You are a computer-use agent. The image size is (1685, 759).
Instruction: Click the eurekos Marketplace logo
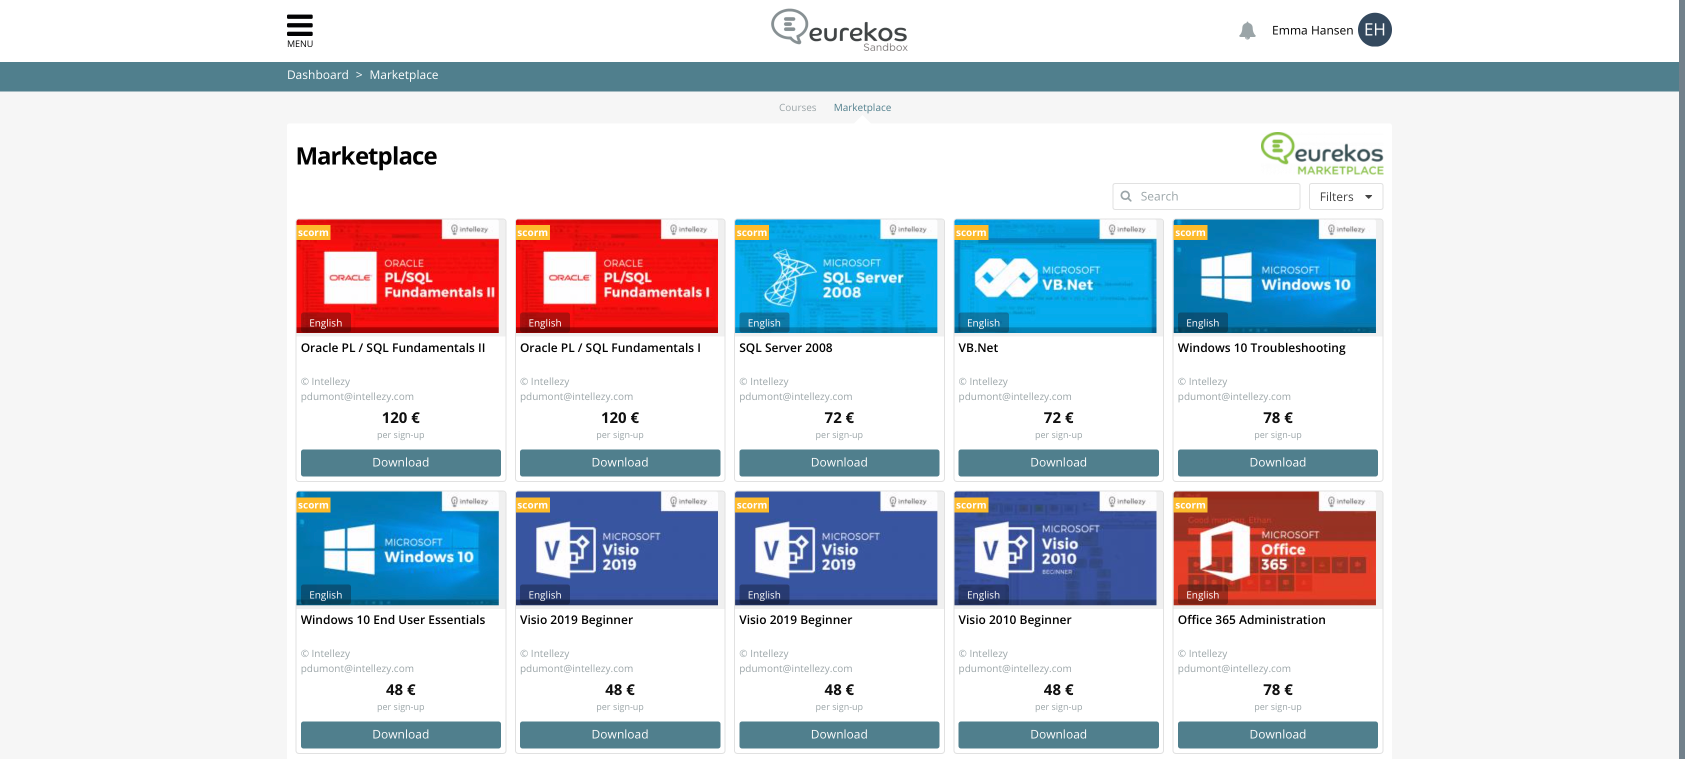(1322, 154)
